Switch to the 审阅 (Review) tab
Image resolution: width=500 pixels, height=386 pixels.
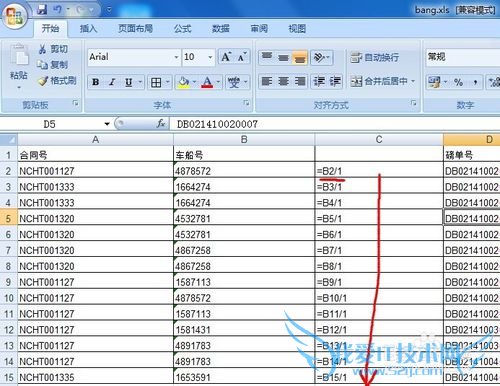point(259,29)
